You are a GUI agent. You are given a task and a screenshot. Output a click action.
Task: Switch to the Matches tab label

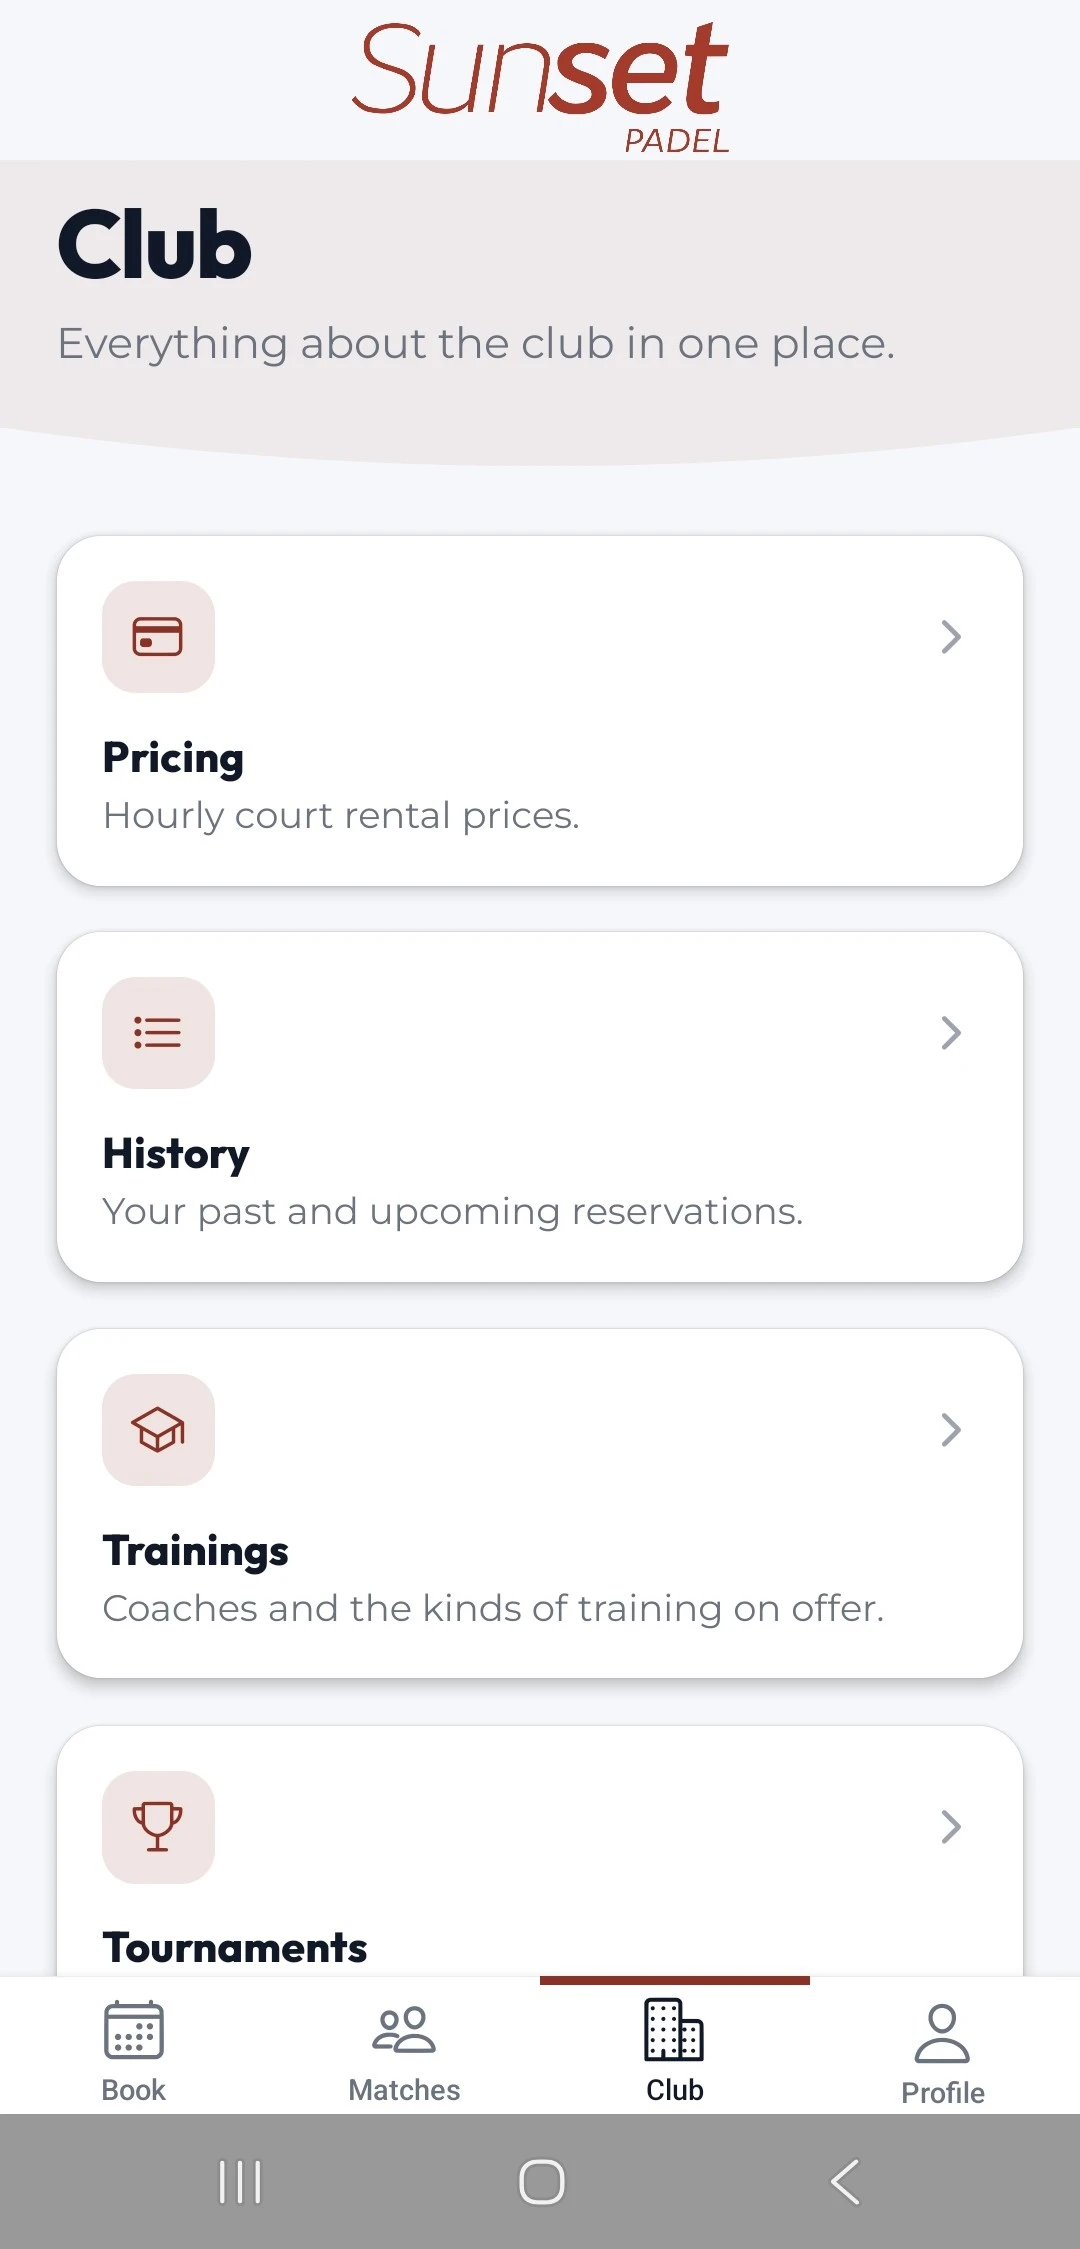pos(404,2090)
